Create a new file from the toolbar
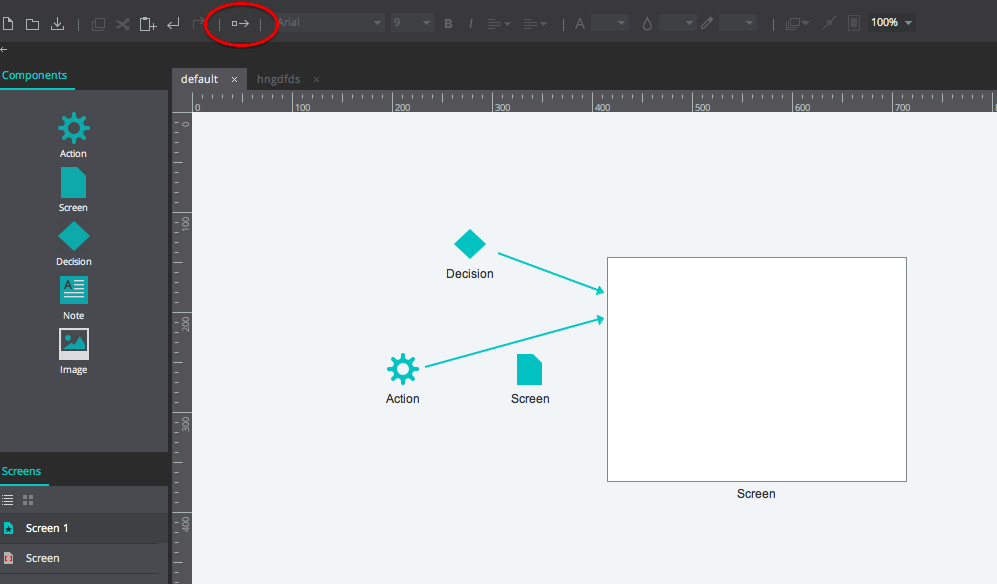The height and width of the screenshot is (584, 997). point(8,23)
